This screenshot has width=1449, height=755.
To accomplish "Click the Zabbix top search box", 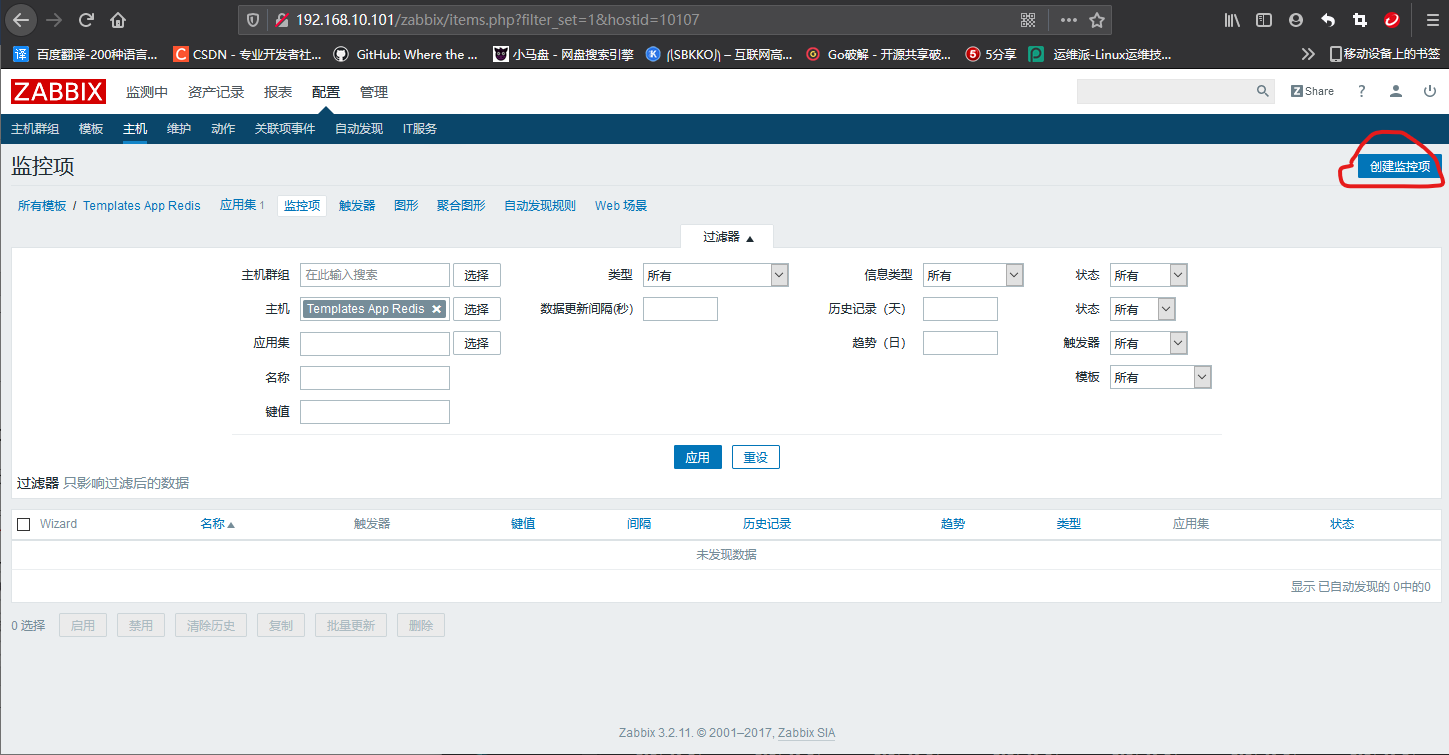I will 1165,91.
